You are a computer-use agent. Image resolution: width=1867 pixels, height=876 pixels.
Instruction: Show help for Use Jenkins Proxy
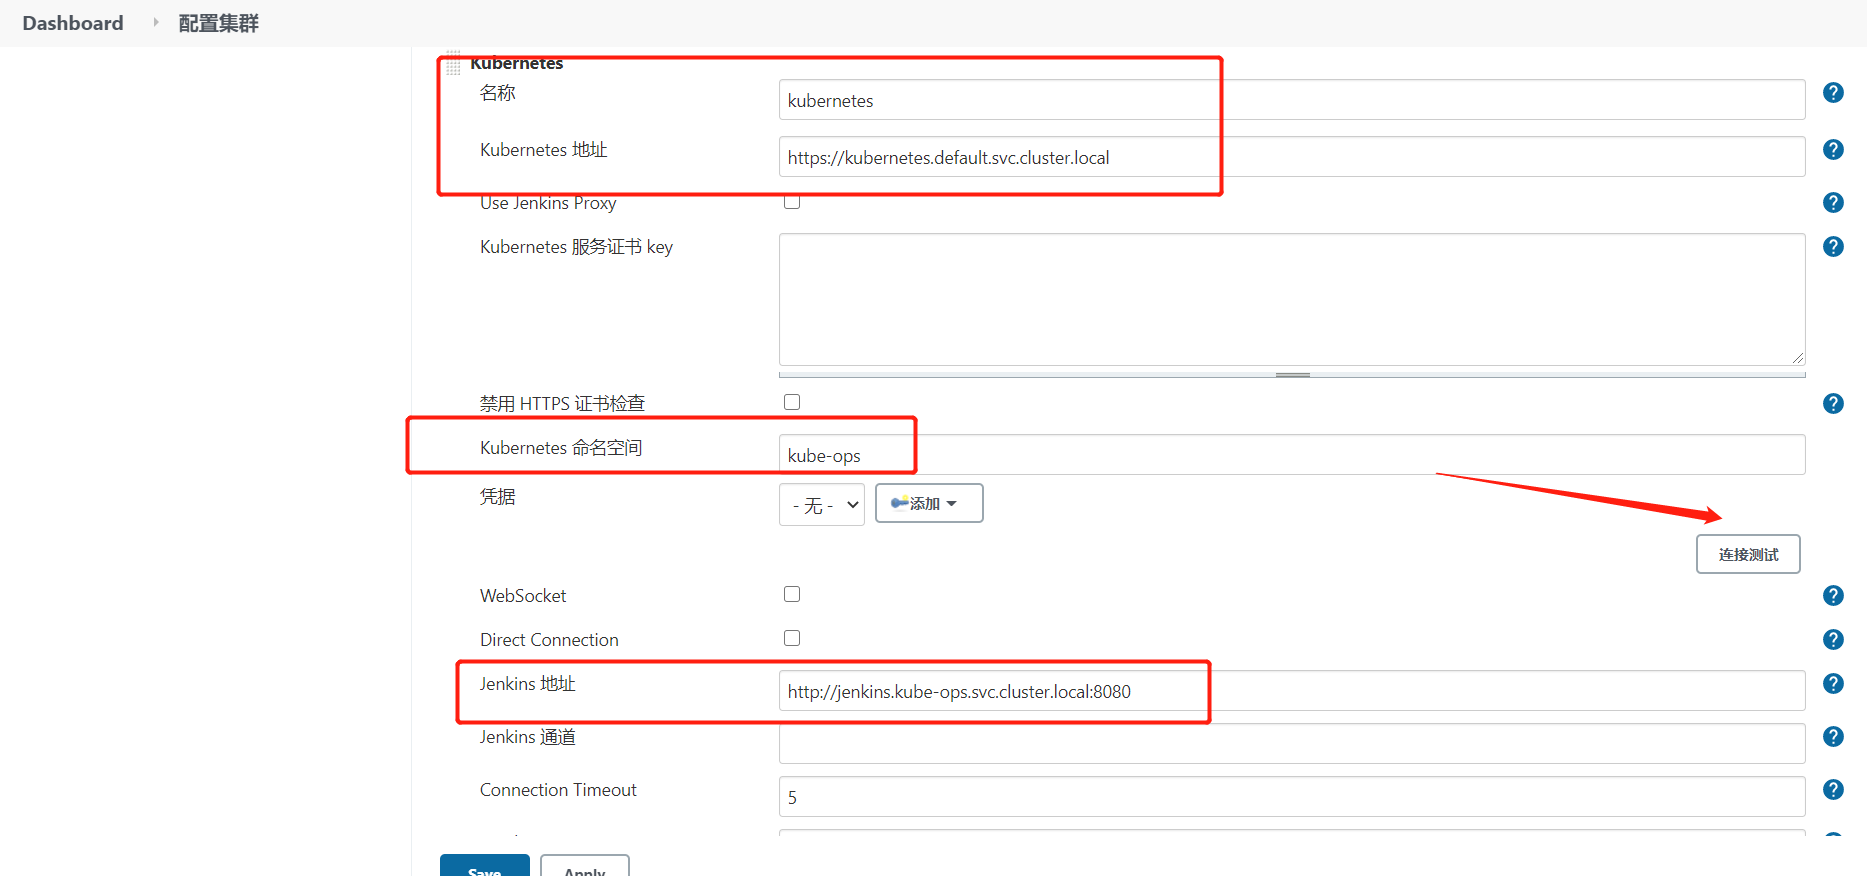1833,203
